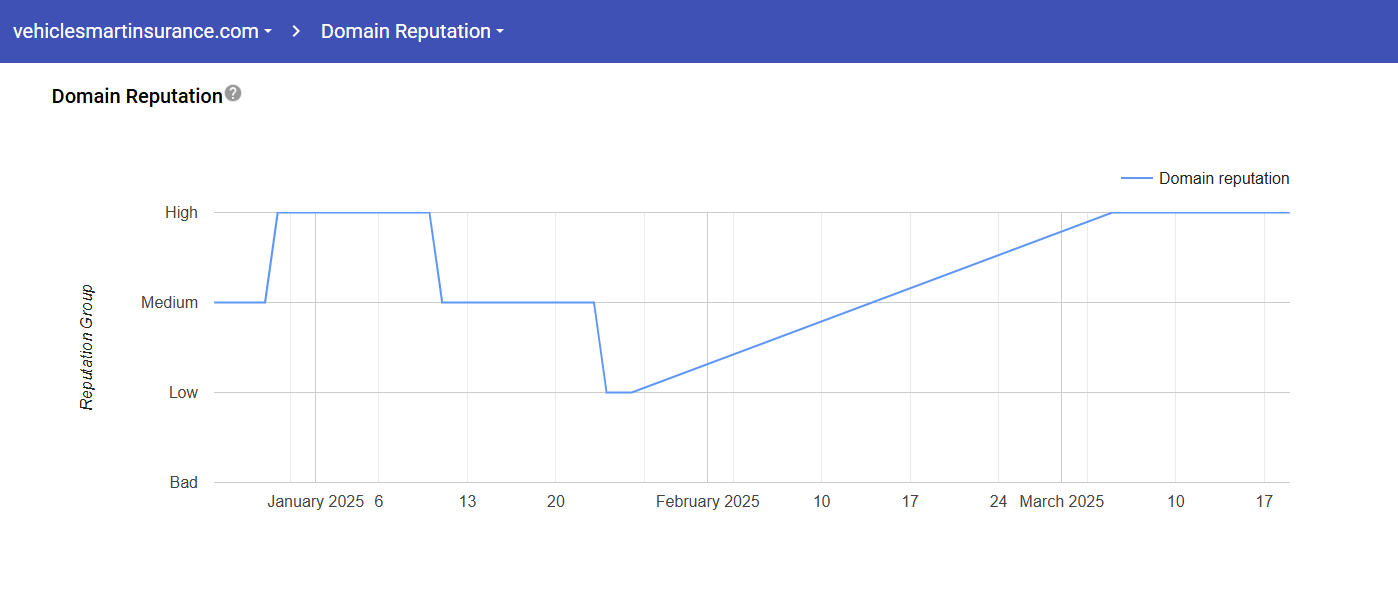Open the vehiclesmartinsurance.com domain dropdown
The height and width of the screenshot is (609, 1398).
142,31
